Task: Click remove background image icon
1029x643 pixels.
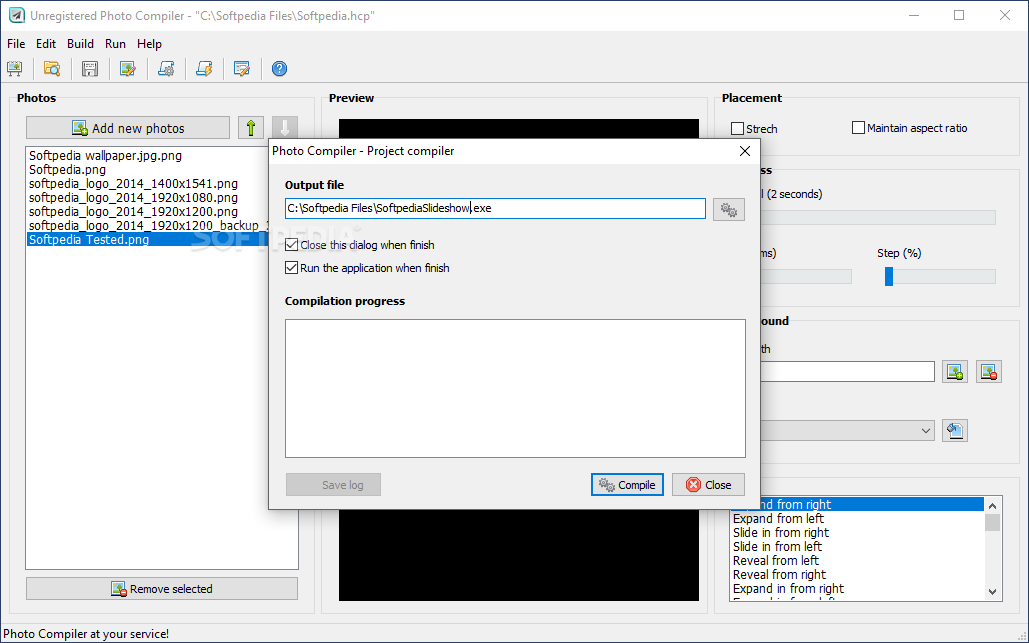Action: 989,371
